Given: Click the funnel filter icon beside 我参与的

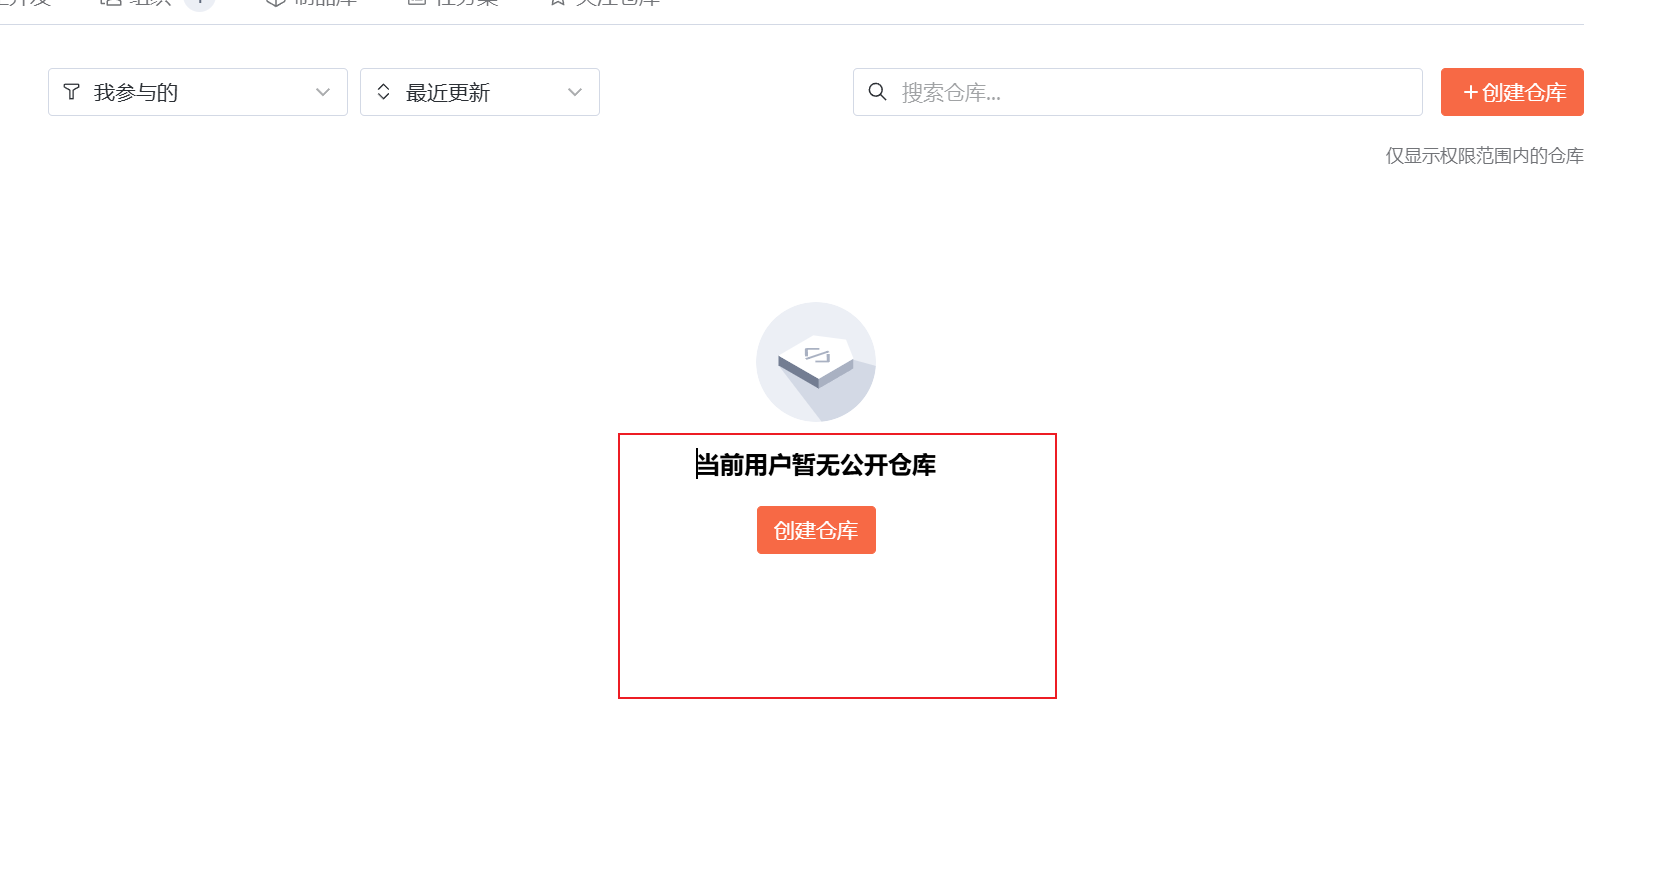Looking at the screenshot, I should [71, 92].
